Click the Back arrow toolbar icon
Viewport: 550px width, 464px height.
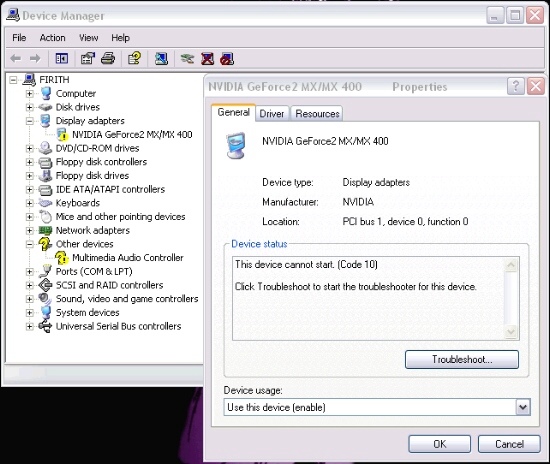click(x=16, y=58)
